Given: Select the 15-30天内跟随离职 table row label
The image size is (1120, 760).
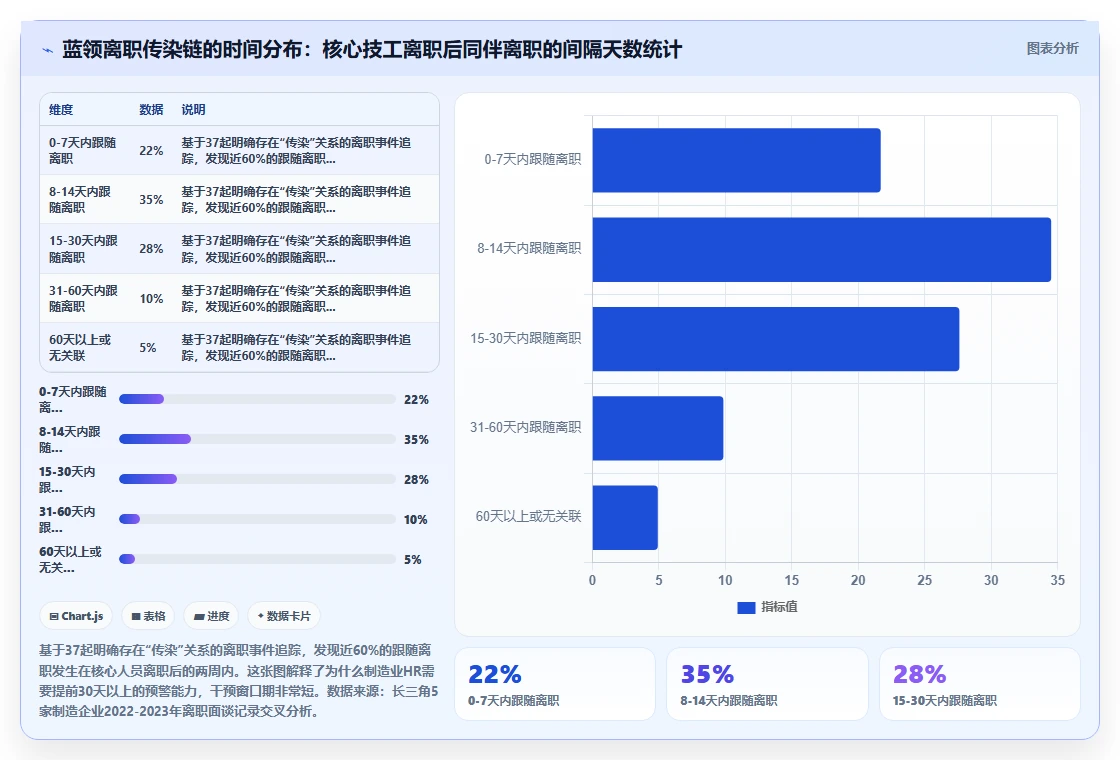Looking at the screenshot, I should coord(84,249).
